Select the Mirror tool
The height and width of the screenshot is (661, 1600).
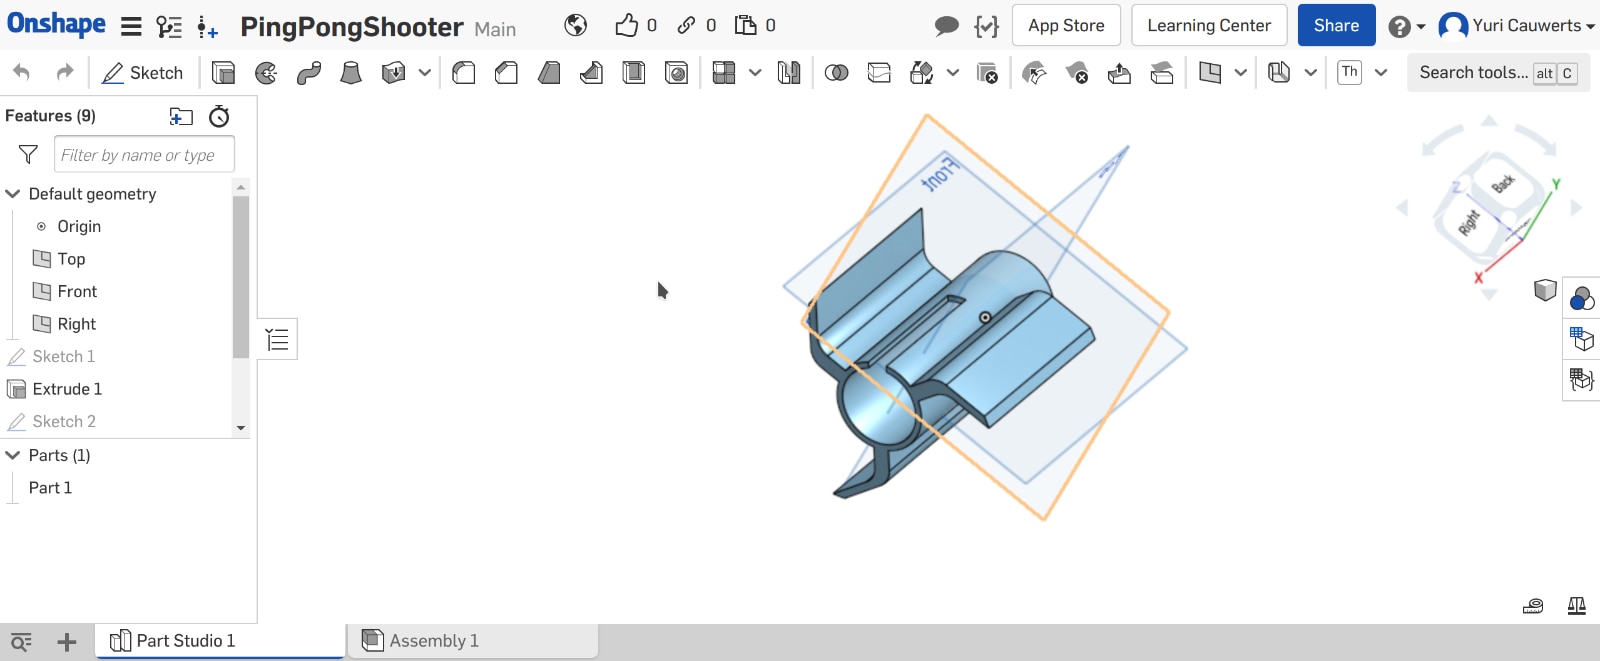789,72
